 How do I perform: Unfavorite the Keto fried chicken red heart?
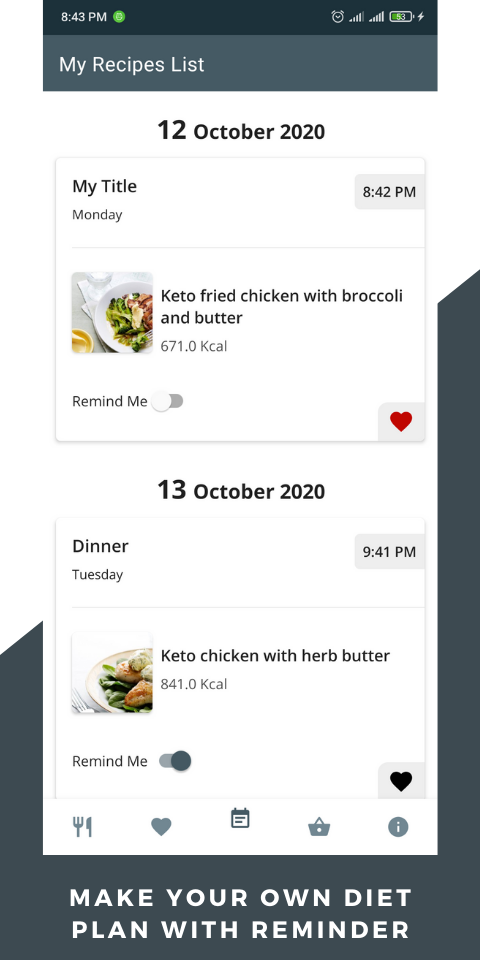[401, 422]
